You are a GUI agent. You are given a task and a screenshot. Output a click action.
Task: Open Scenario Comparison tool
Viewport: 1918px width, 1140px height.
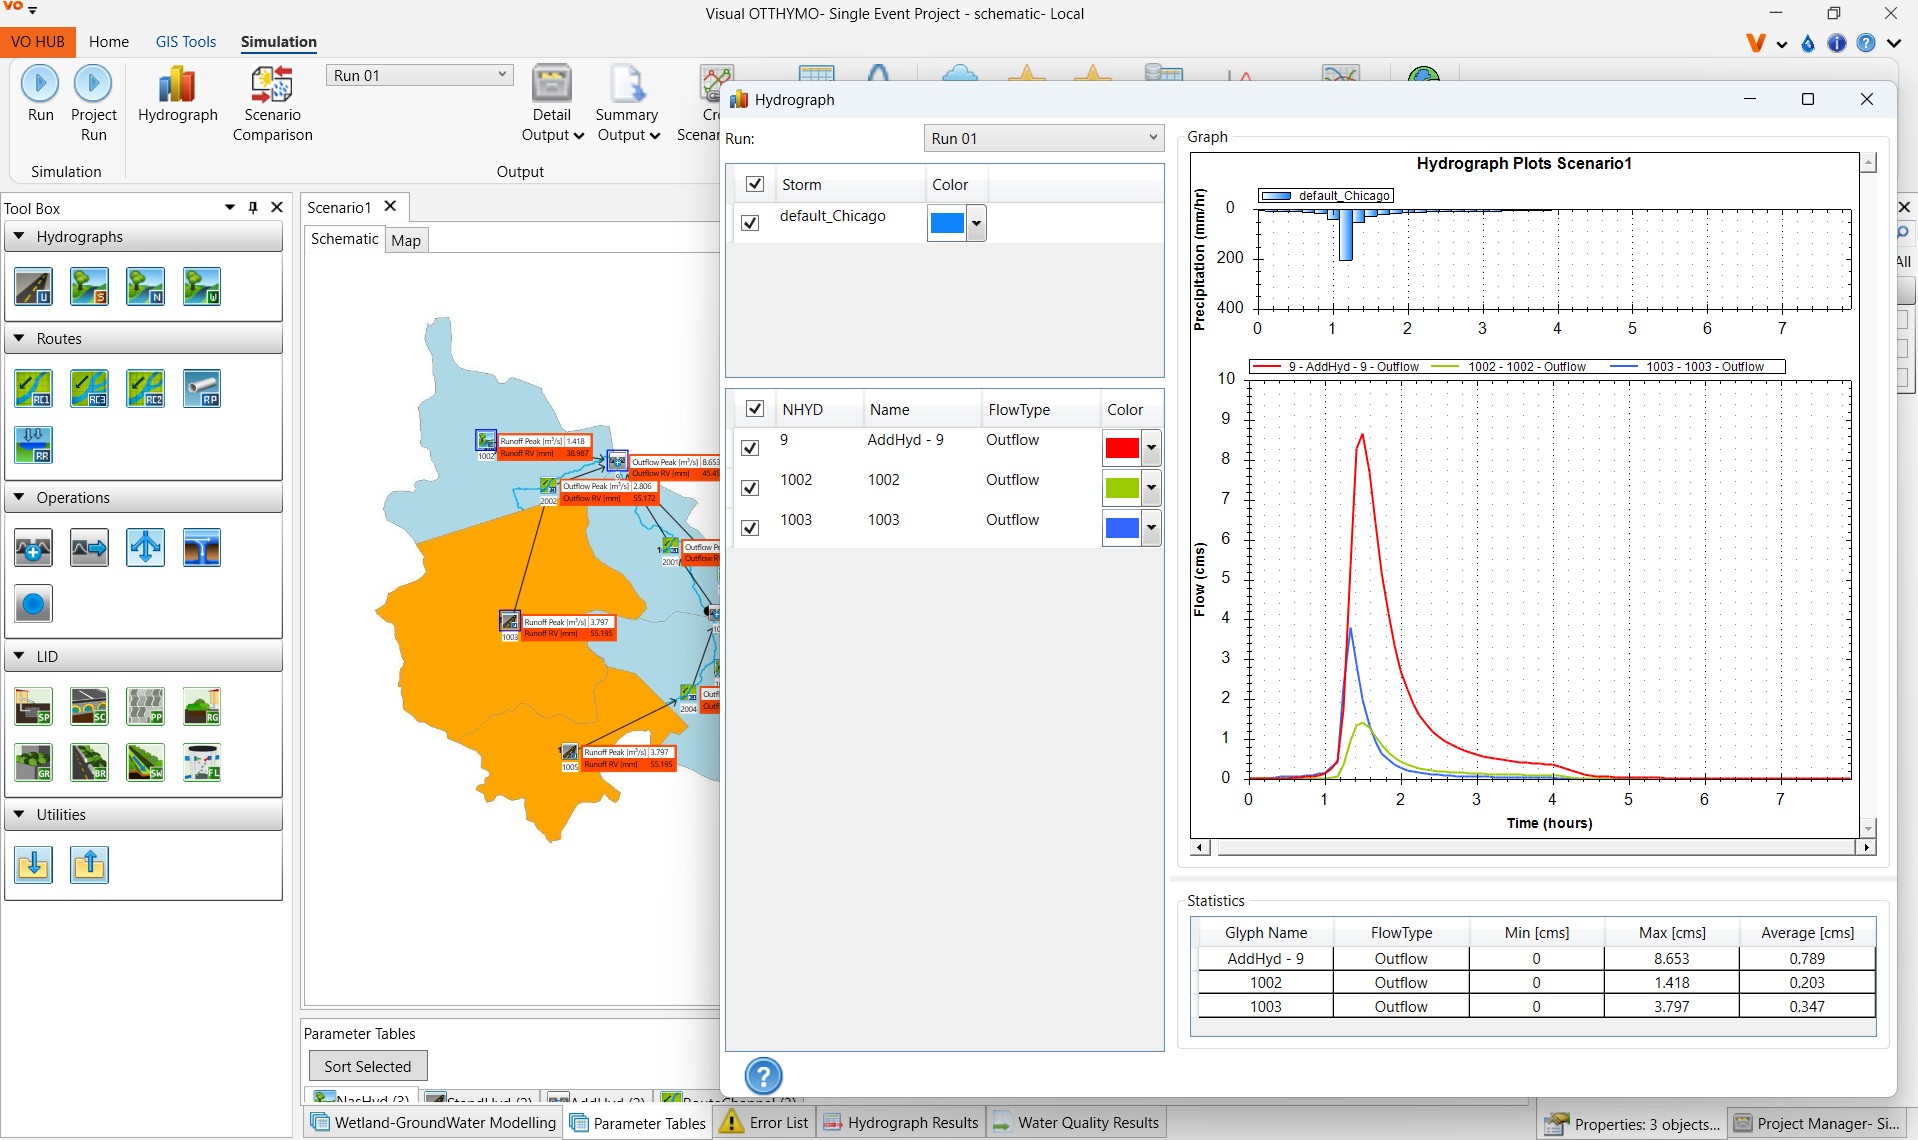272,104
